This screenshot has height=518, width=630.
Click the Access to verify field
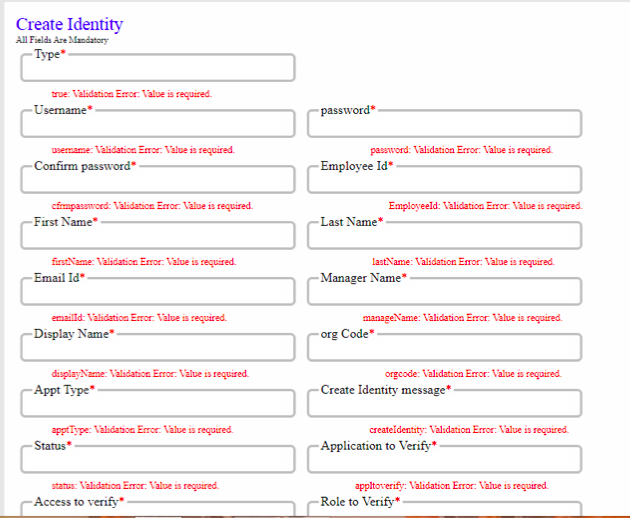(x=158, y=508)
